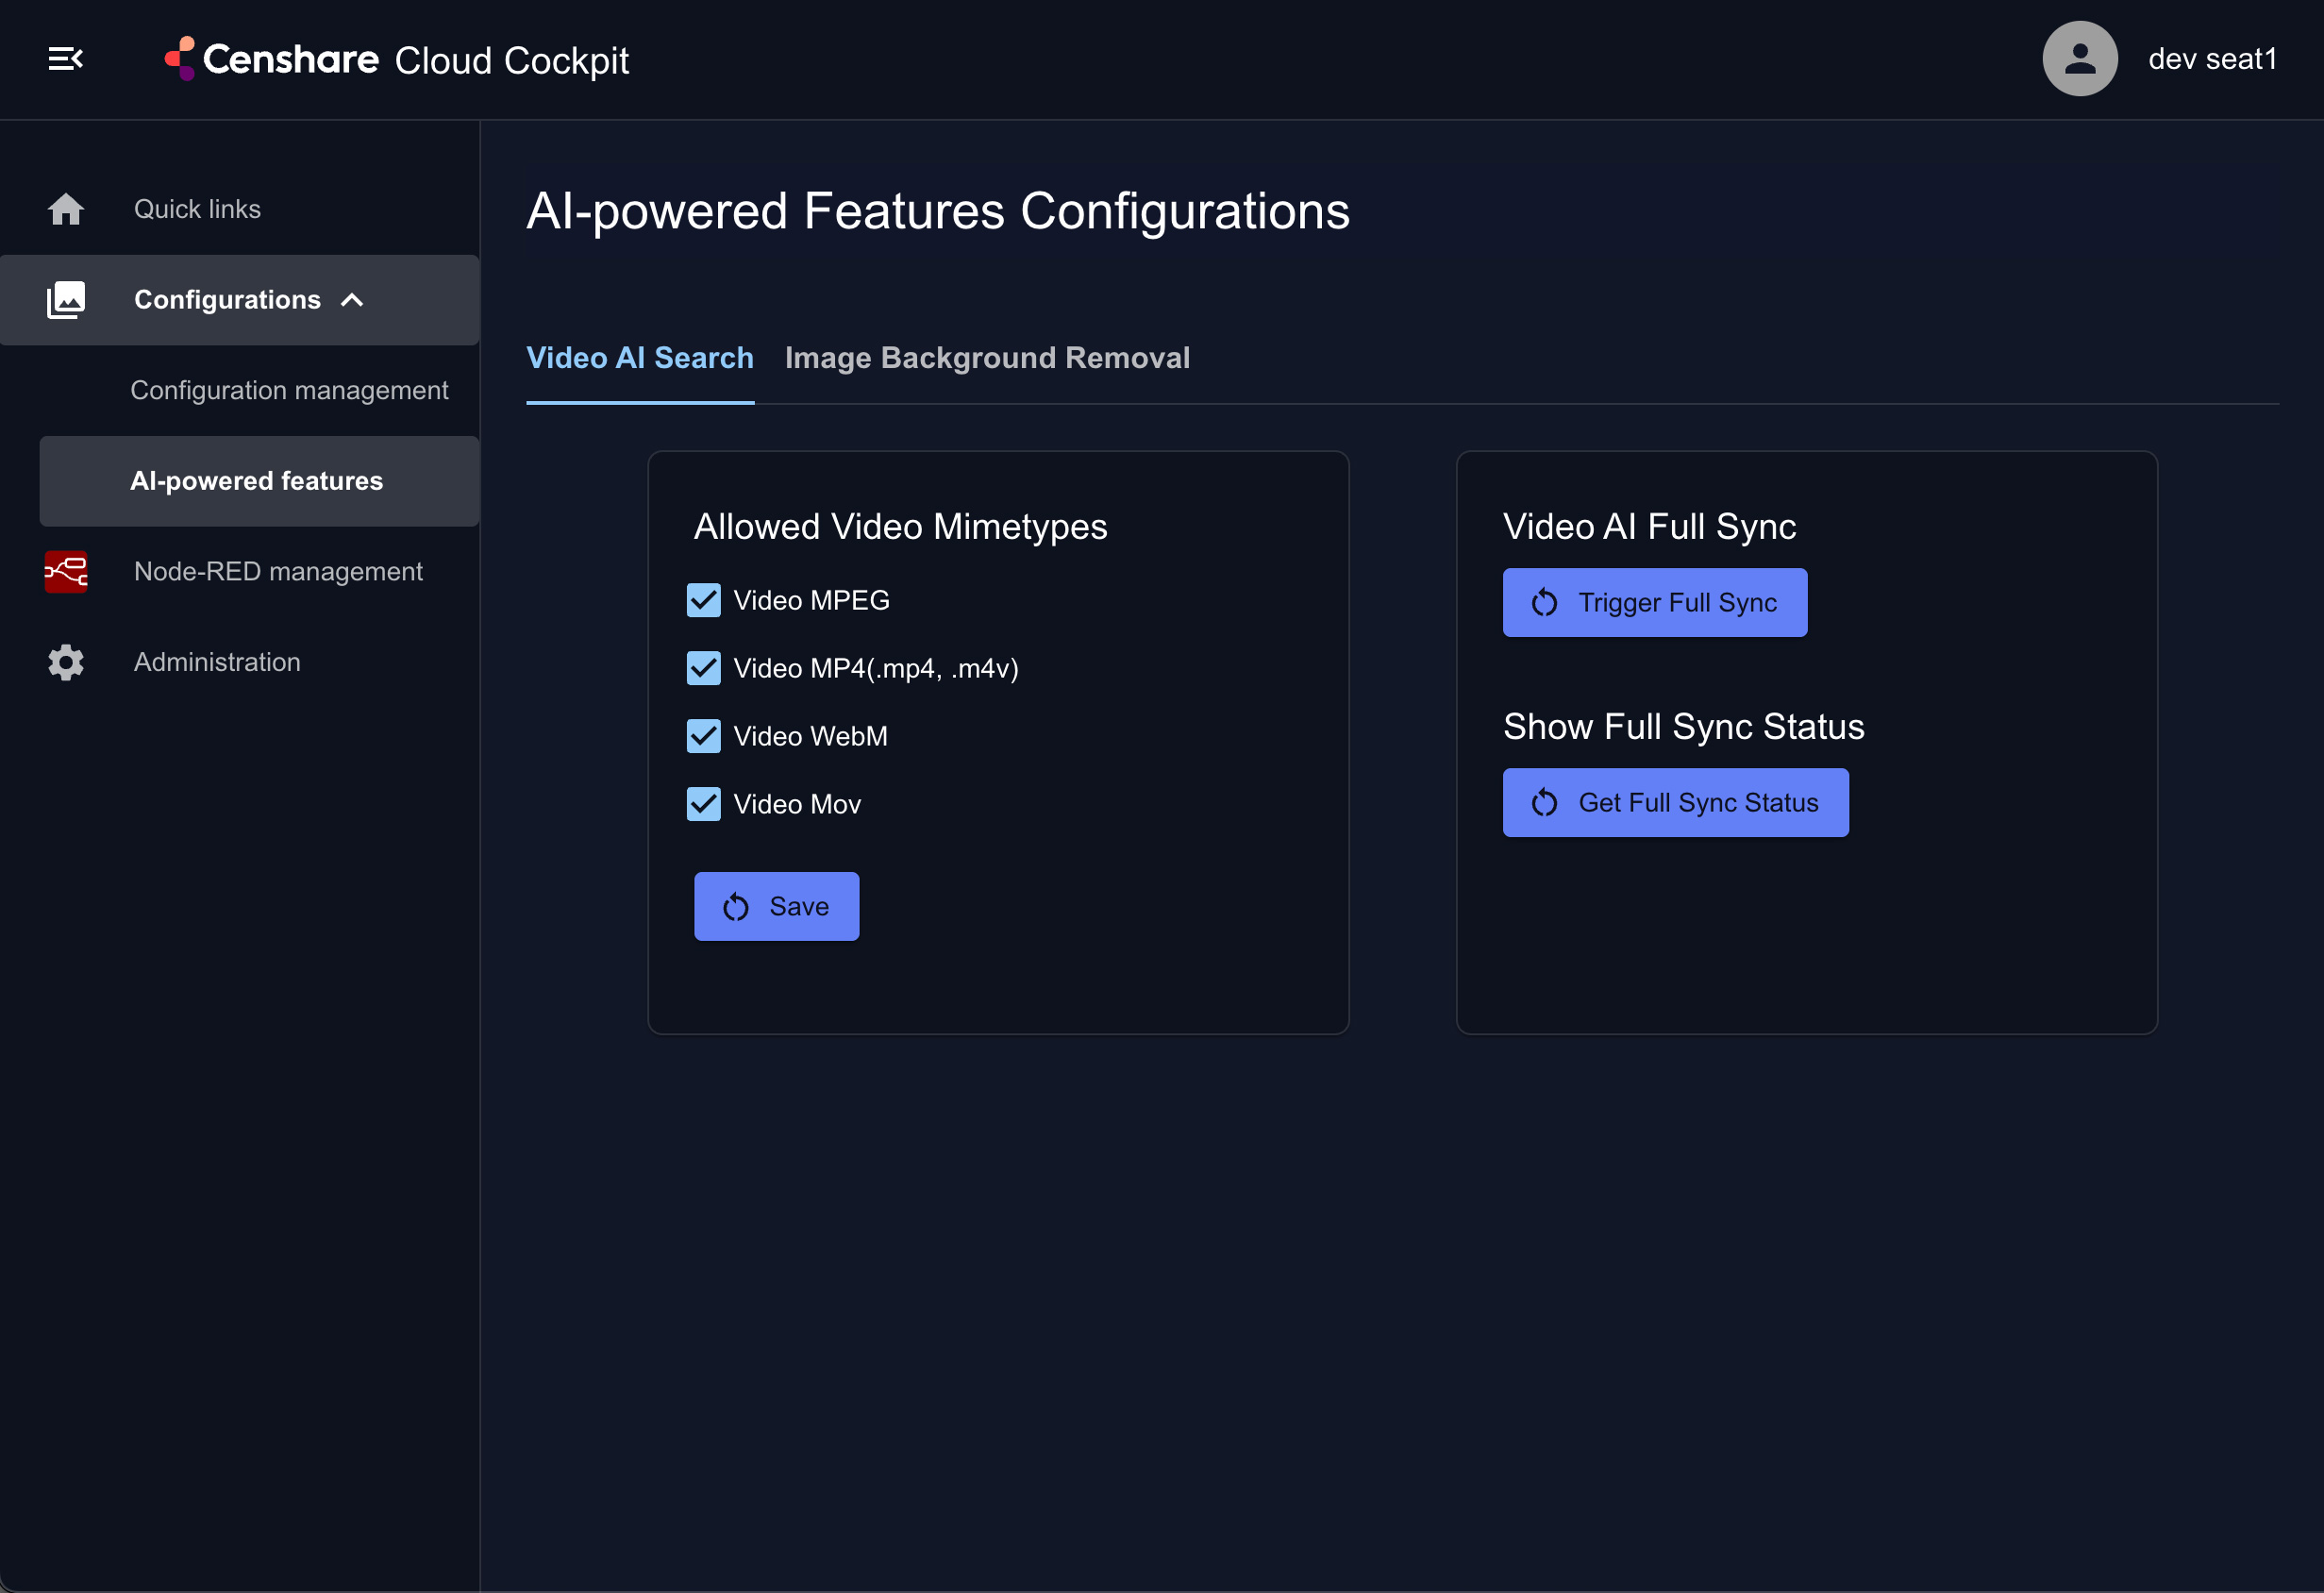Click the Censhare logo
Viewport: 2324px width, 1593px height.
point(271,59)
